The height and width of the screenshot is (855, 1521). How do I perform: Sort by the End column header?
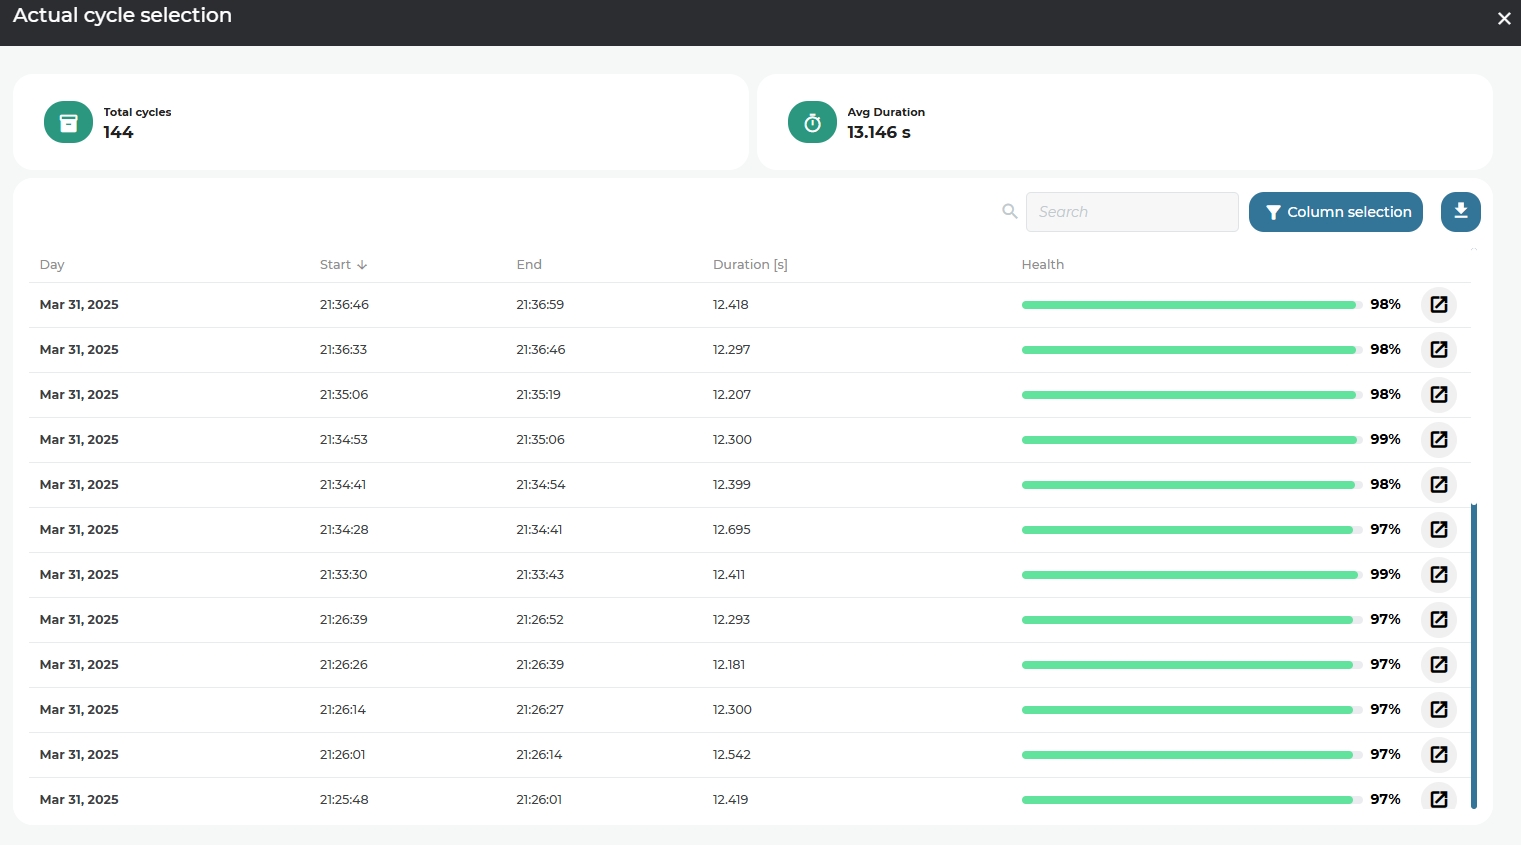click(x=529, y=265)
